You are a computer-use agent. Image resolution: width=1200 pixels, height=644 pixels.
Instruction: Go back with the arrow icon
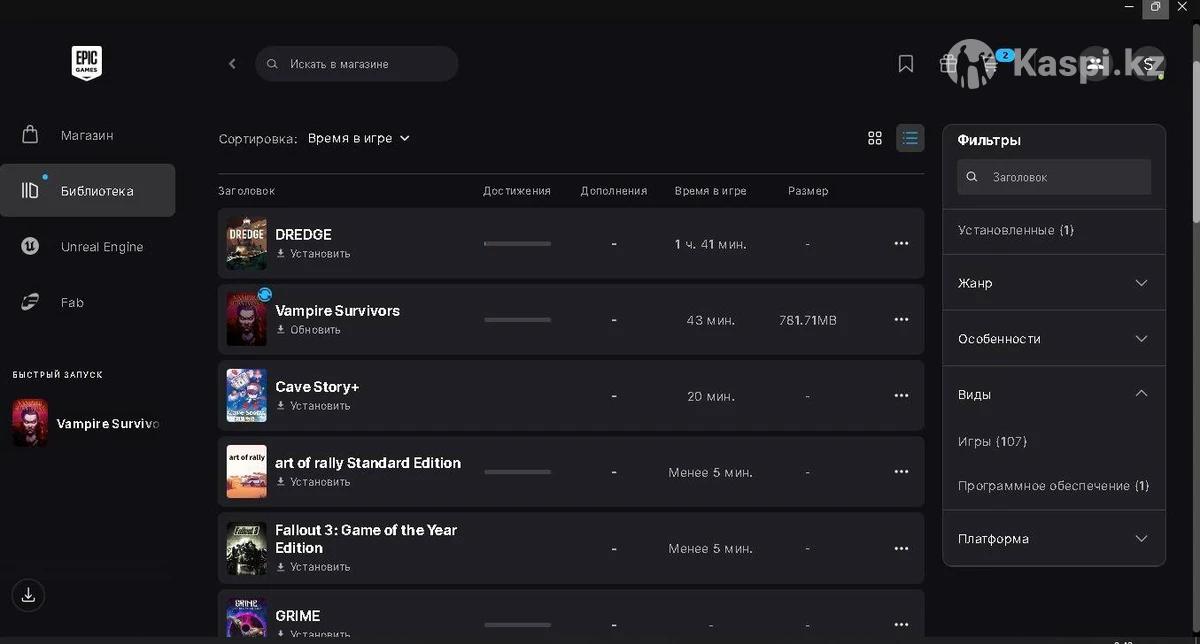[x=232, y=64]
